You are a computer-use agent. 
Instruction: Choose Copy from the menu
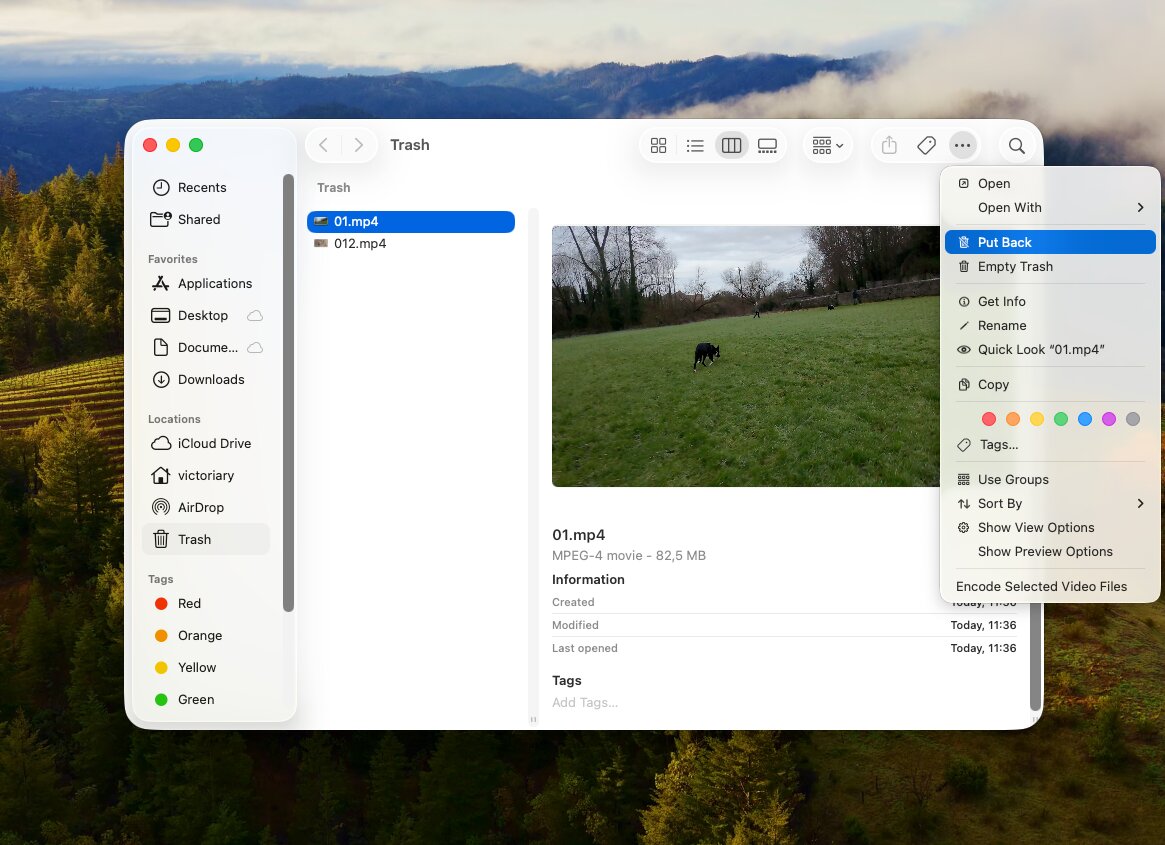(1050, 384)
